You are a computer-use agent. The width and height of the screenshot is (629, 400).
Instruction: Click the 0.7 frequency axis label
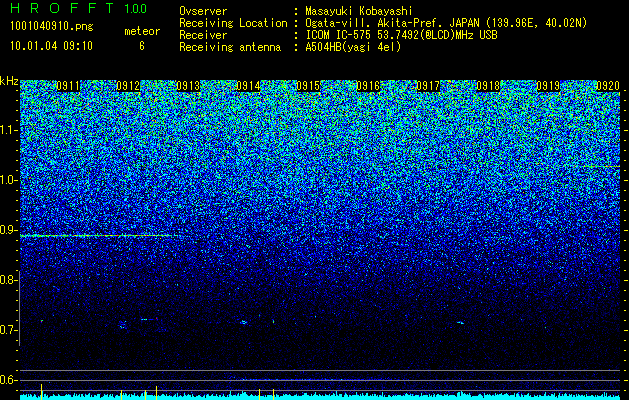pyautogui.click(x=7, y=330)
